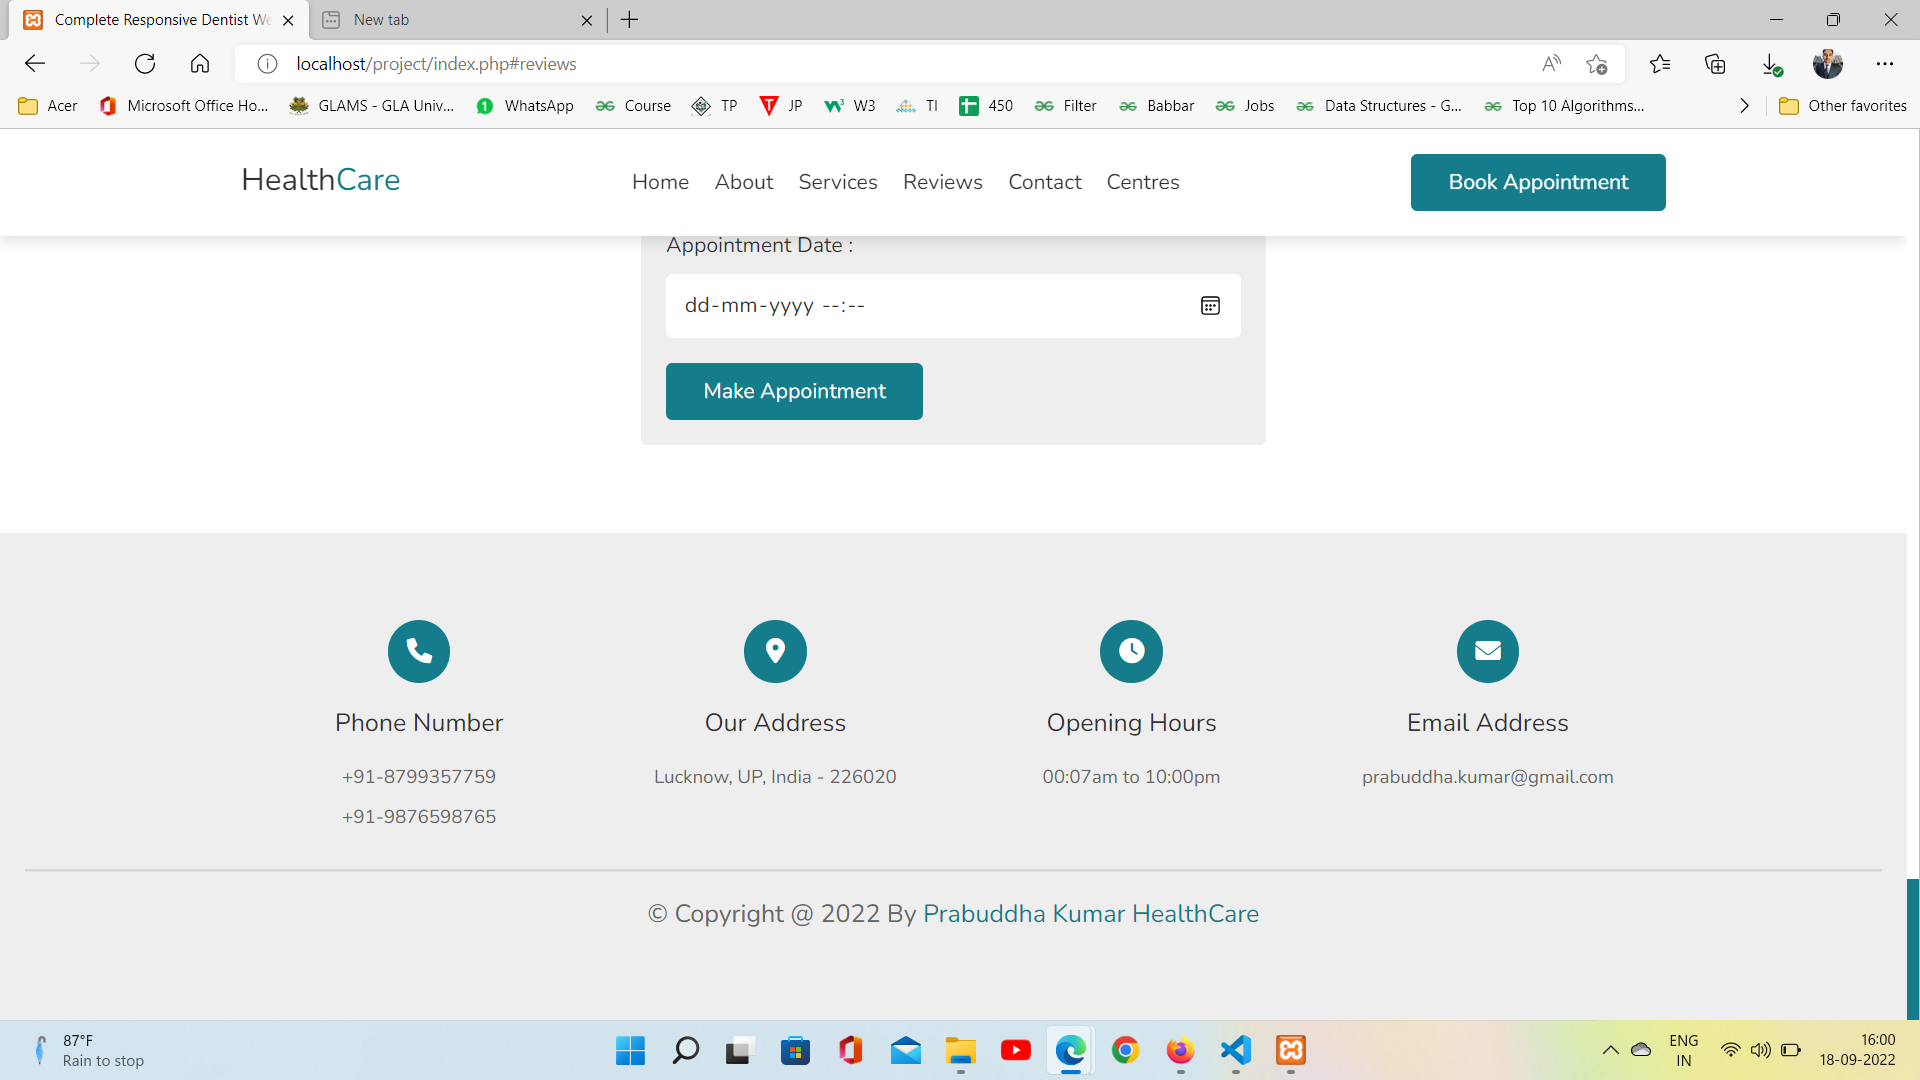Click the envelope icon above Email Address
This screenshot has height=1080, width=1920.
[1487, 651]
